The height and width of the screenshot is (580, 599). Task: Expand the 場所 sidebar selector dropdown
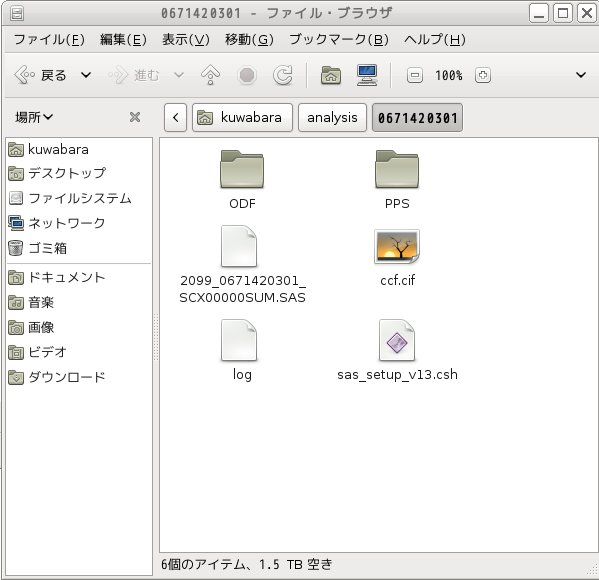[x=34, y=117]
